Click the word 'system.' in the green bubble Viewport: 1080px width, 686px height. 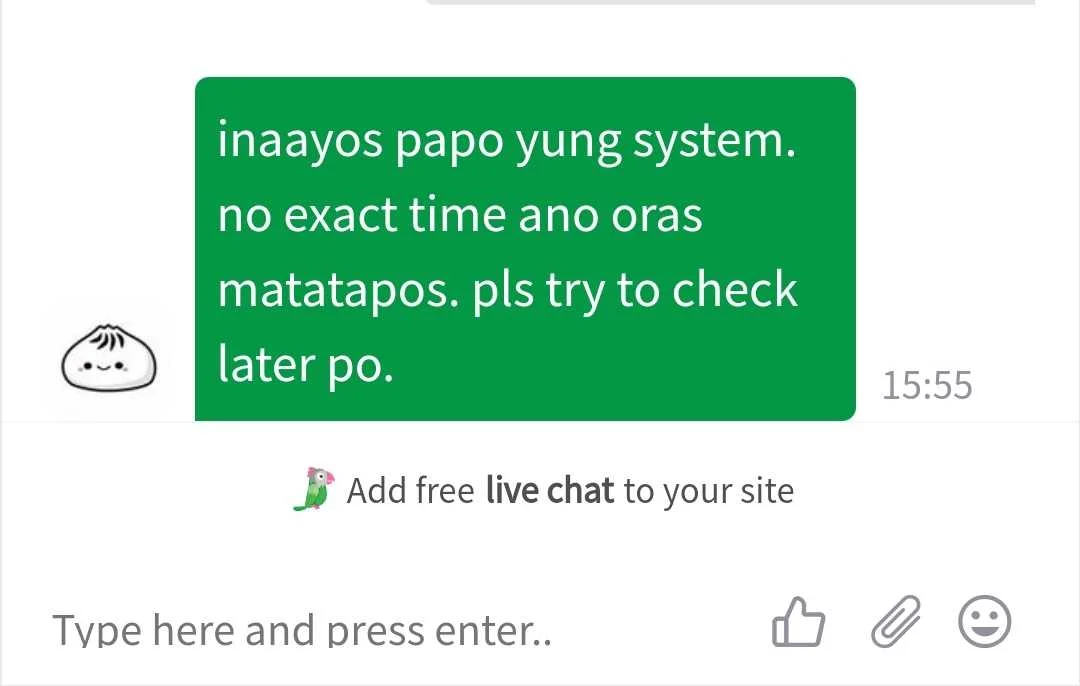(x=714, y=142)
